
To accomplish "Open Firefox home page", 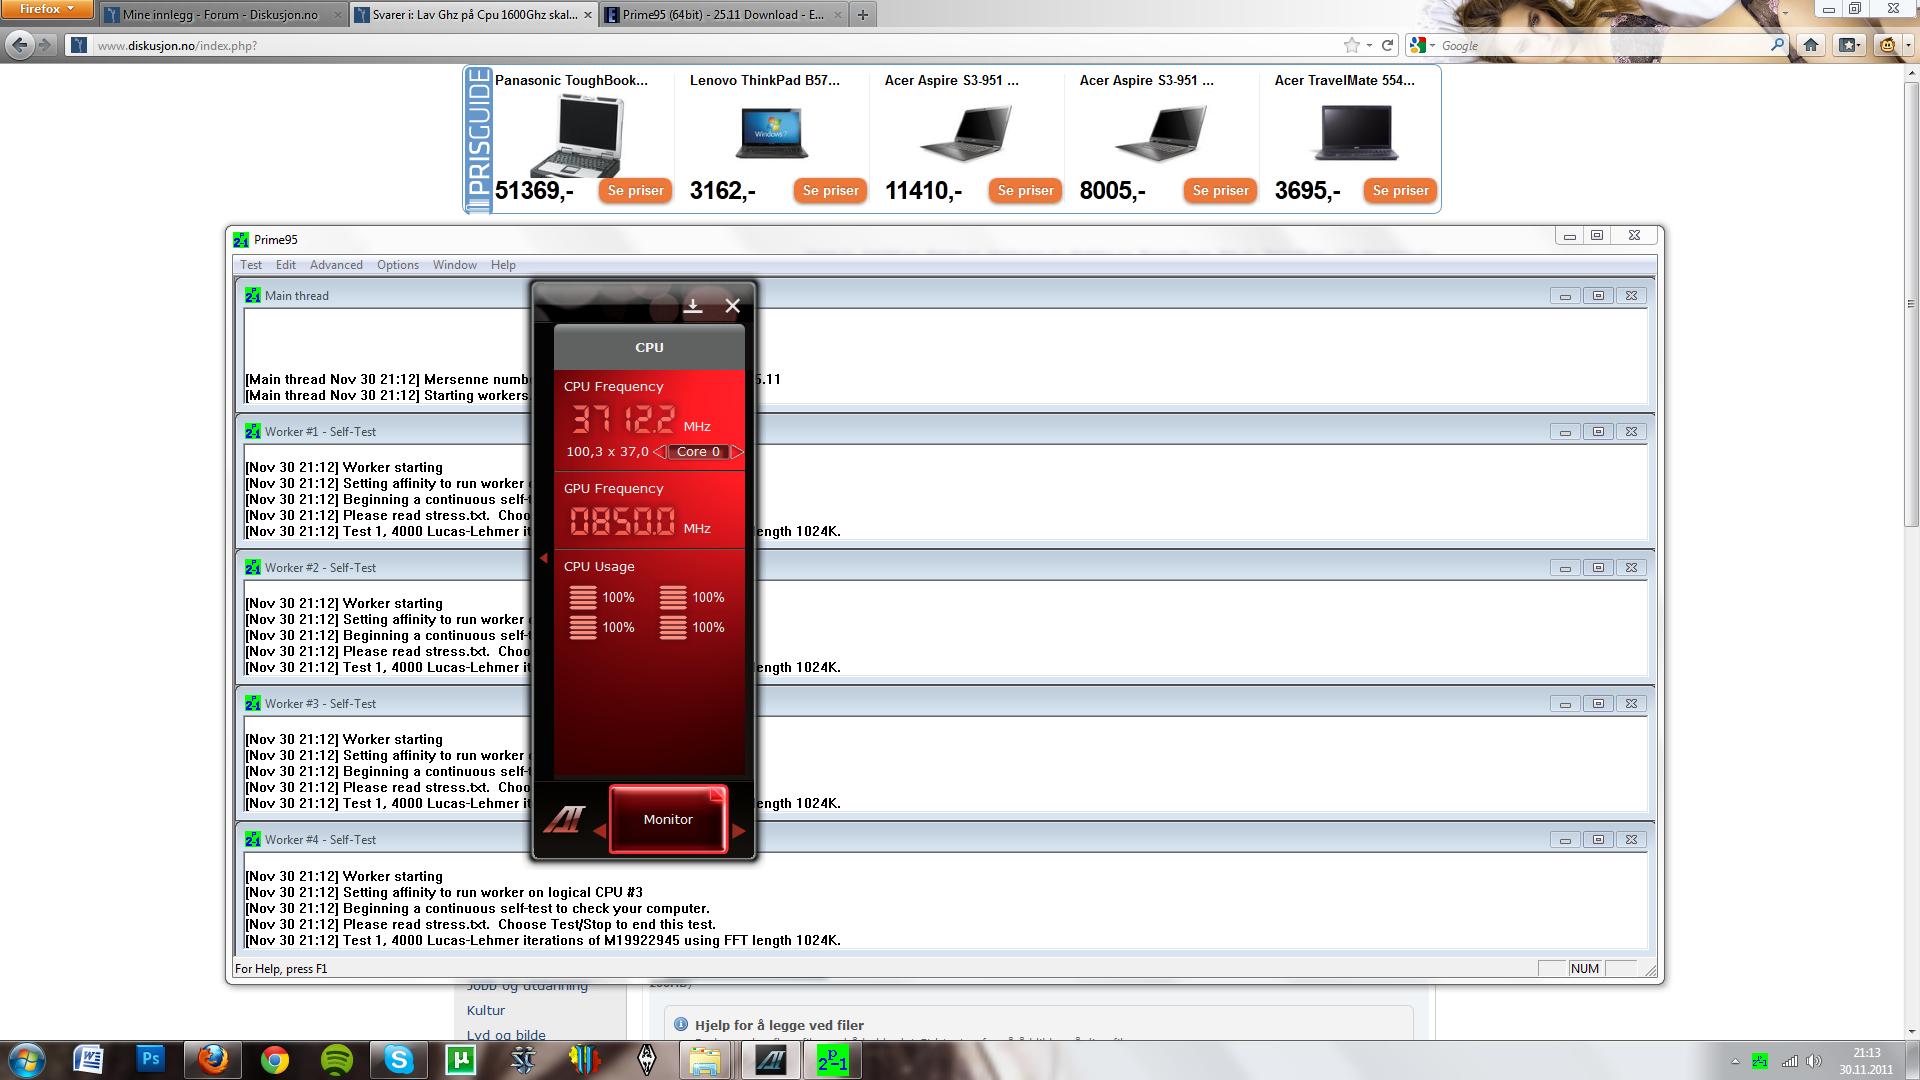I will (x=1811, y=45).
